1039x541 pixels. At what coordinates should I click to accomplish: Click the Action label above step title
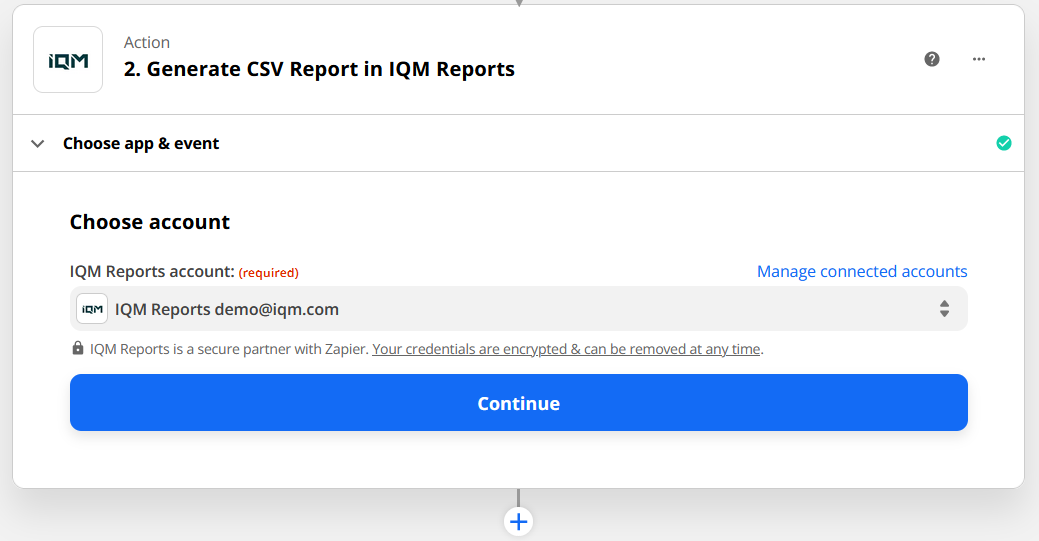click(x=147, y=42)
